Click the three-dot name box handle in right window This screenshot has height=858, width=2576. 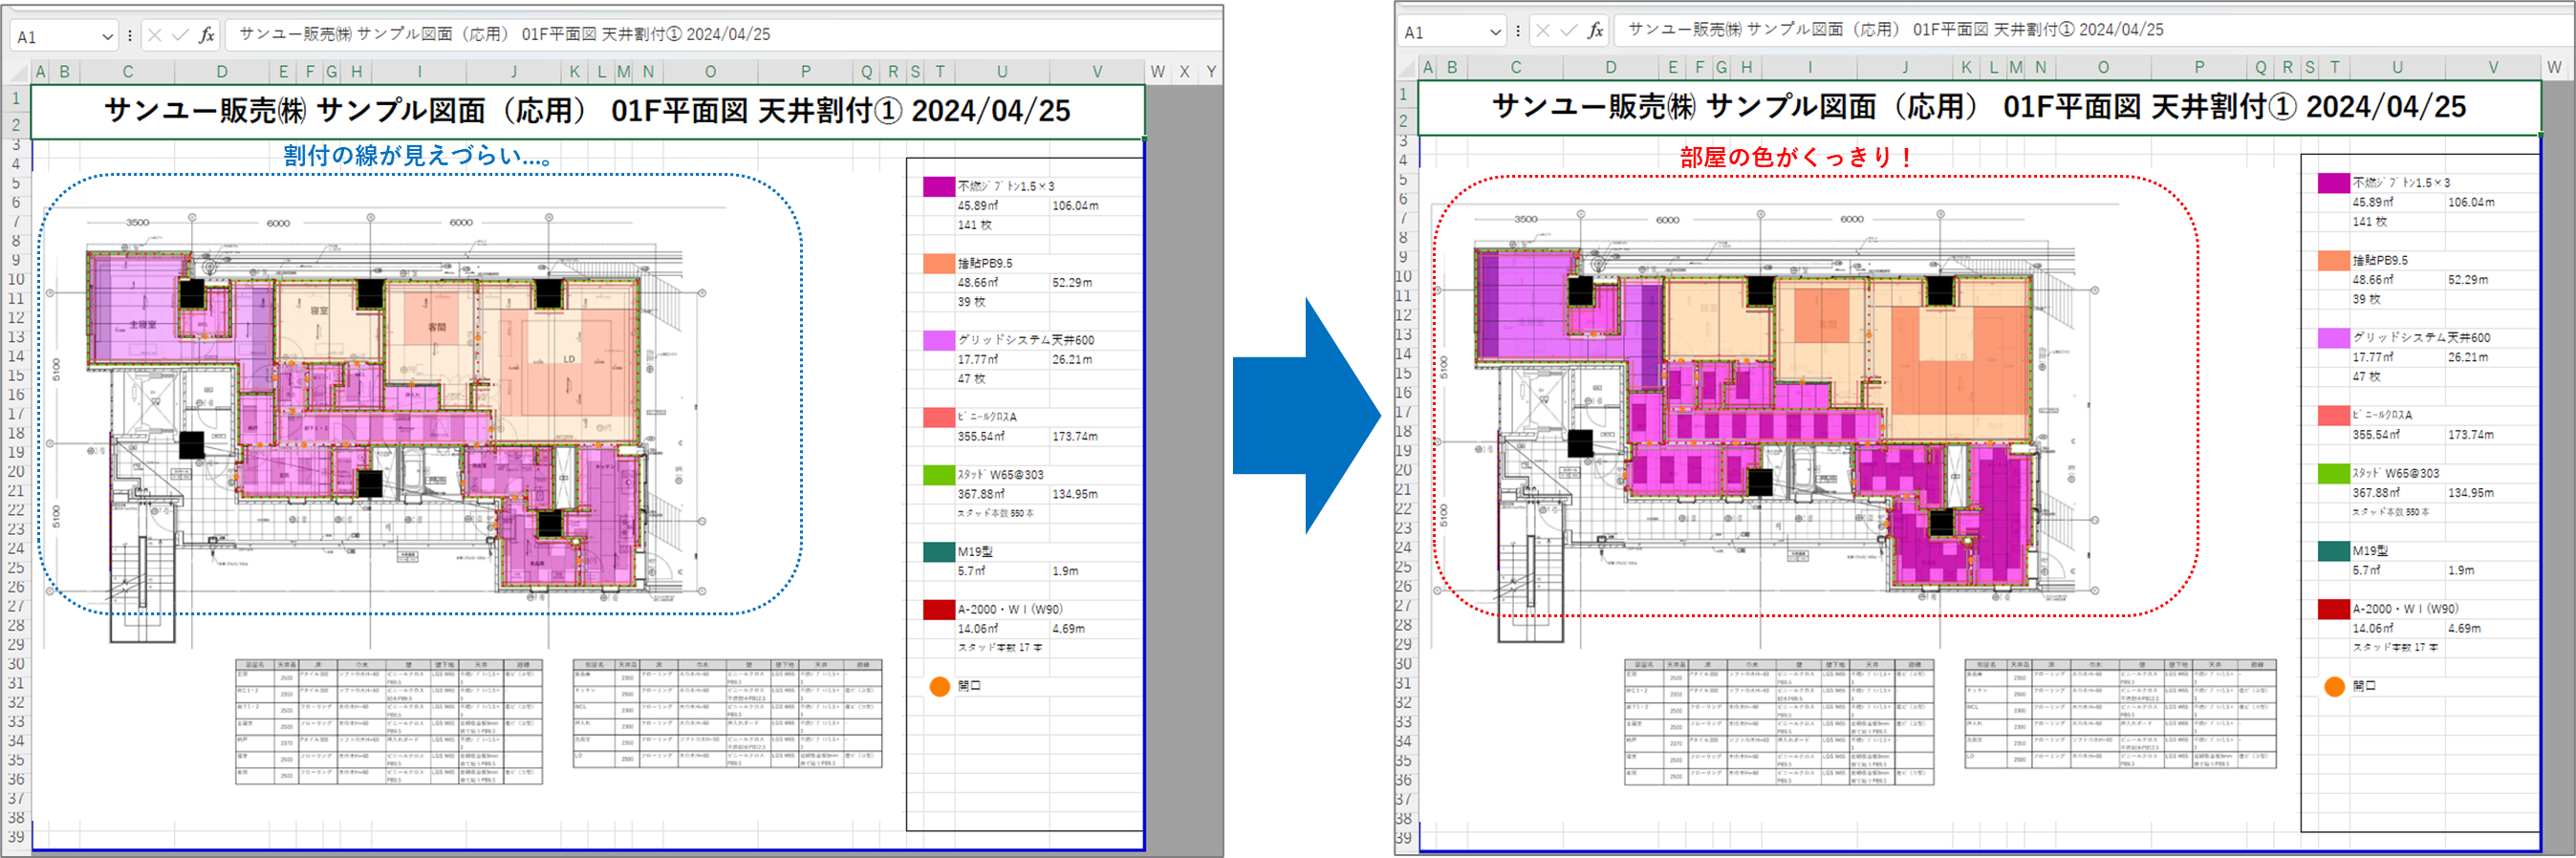click(x=1518, y=31)
